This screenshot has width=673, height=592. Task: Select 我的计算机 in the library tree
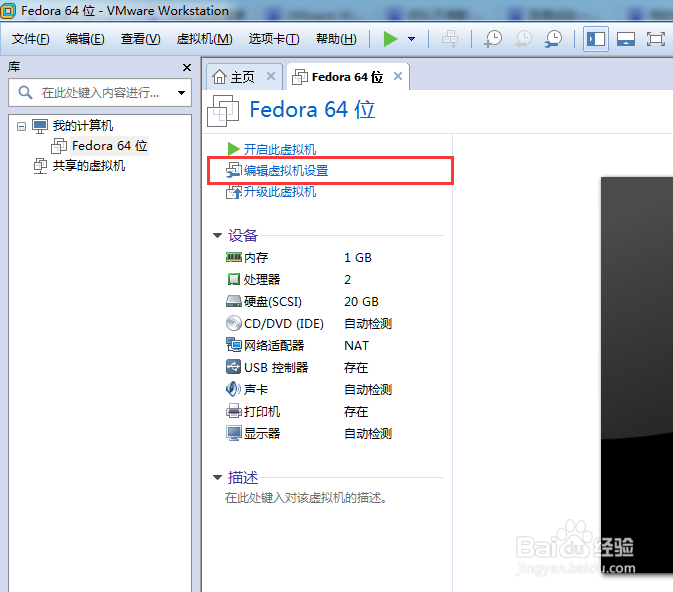tap(83, 126)
